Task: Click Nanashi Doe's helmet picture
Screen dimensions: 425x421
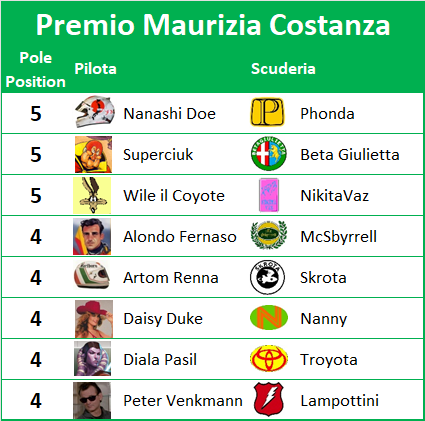Action: pos(95,112)
